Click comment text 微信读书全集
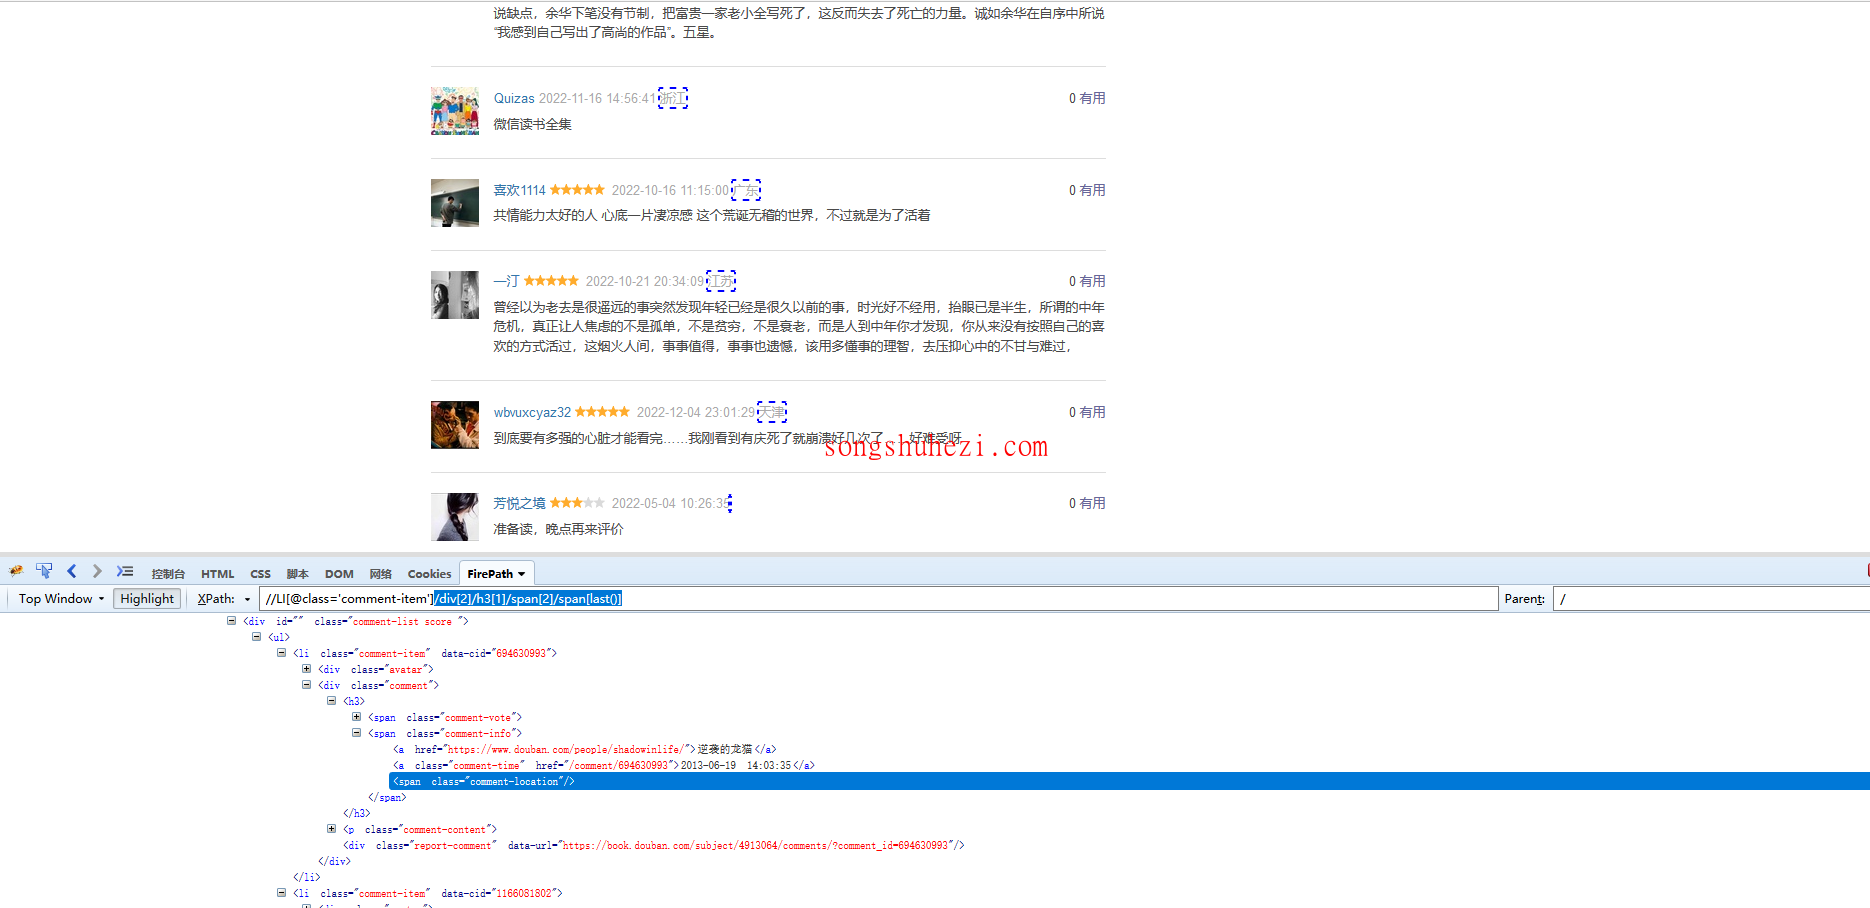Viewport: 1870px width, 908px height. tap(532, 124)
